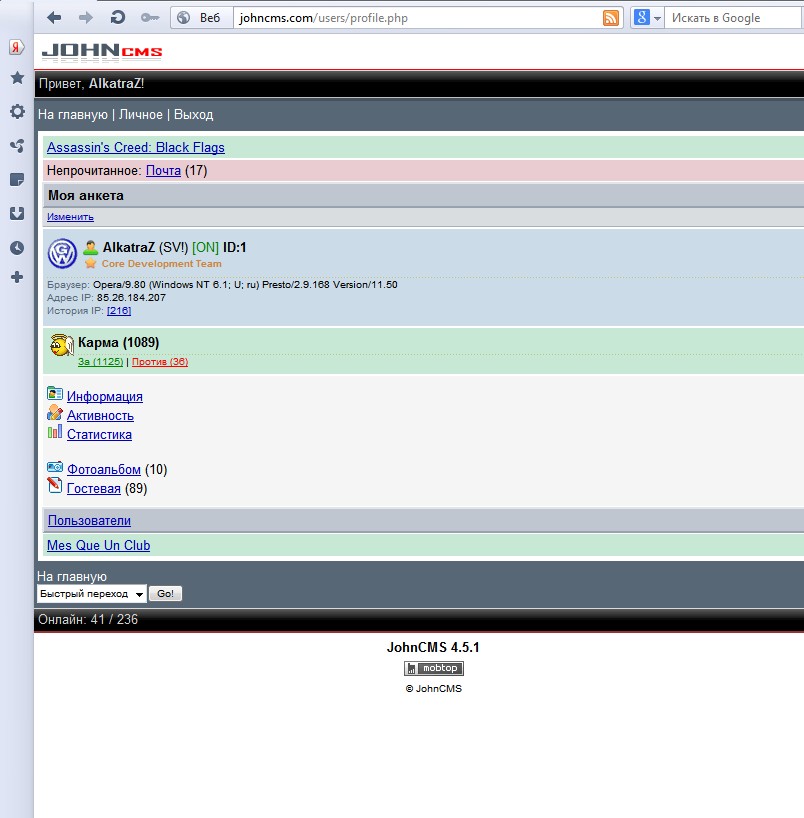Click IP address 85.26.184.207
Screen dimensions: 804x818
[131, 297]
